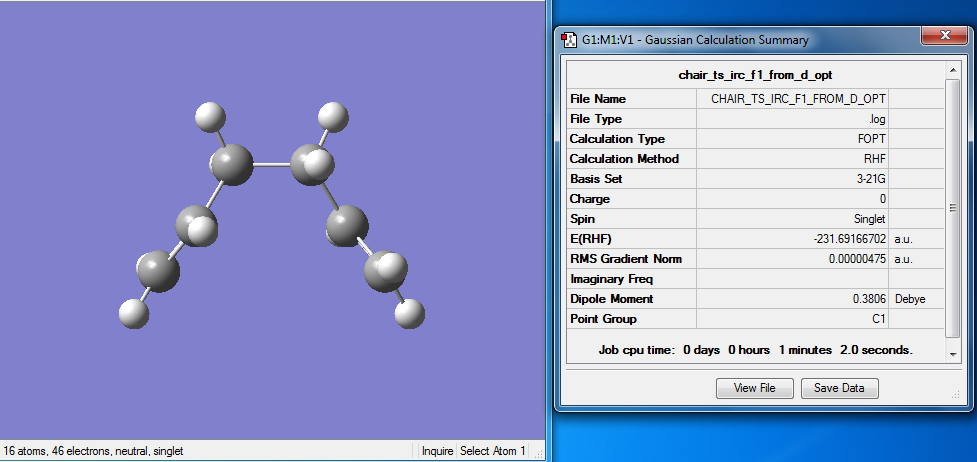Select the Calculation Method label
Viewport: 977px width, 462px height.
(624, 159)
